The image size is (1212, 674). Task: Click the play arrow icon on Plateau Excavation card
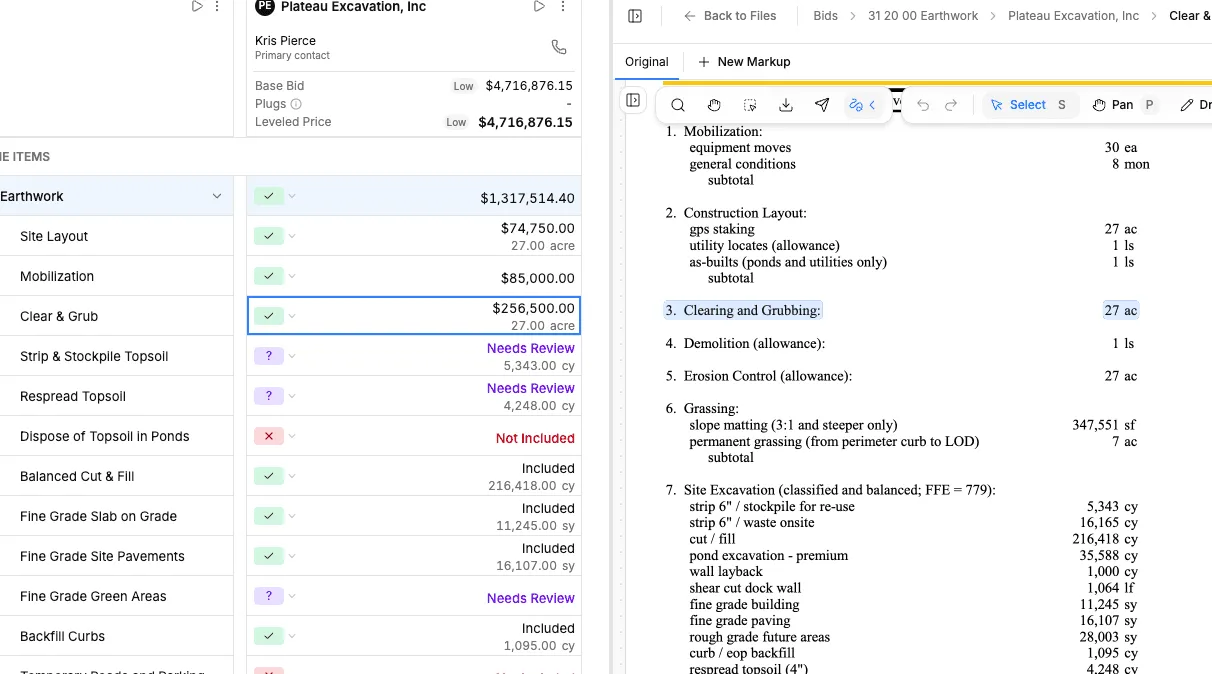(539, 7)
